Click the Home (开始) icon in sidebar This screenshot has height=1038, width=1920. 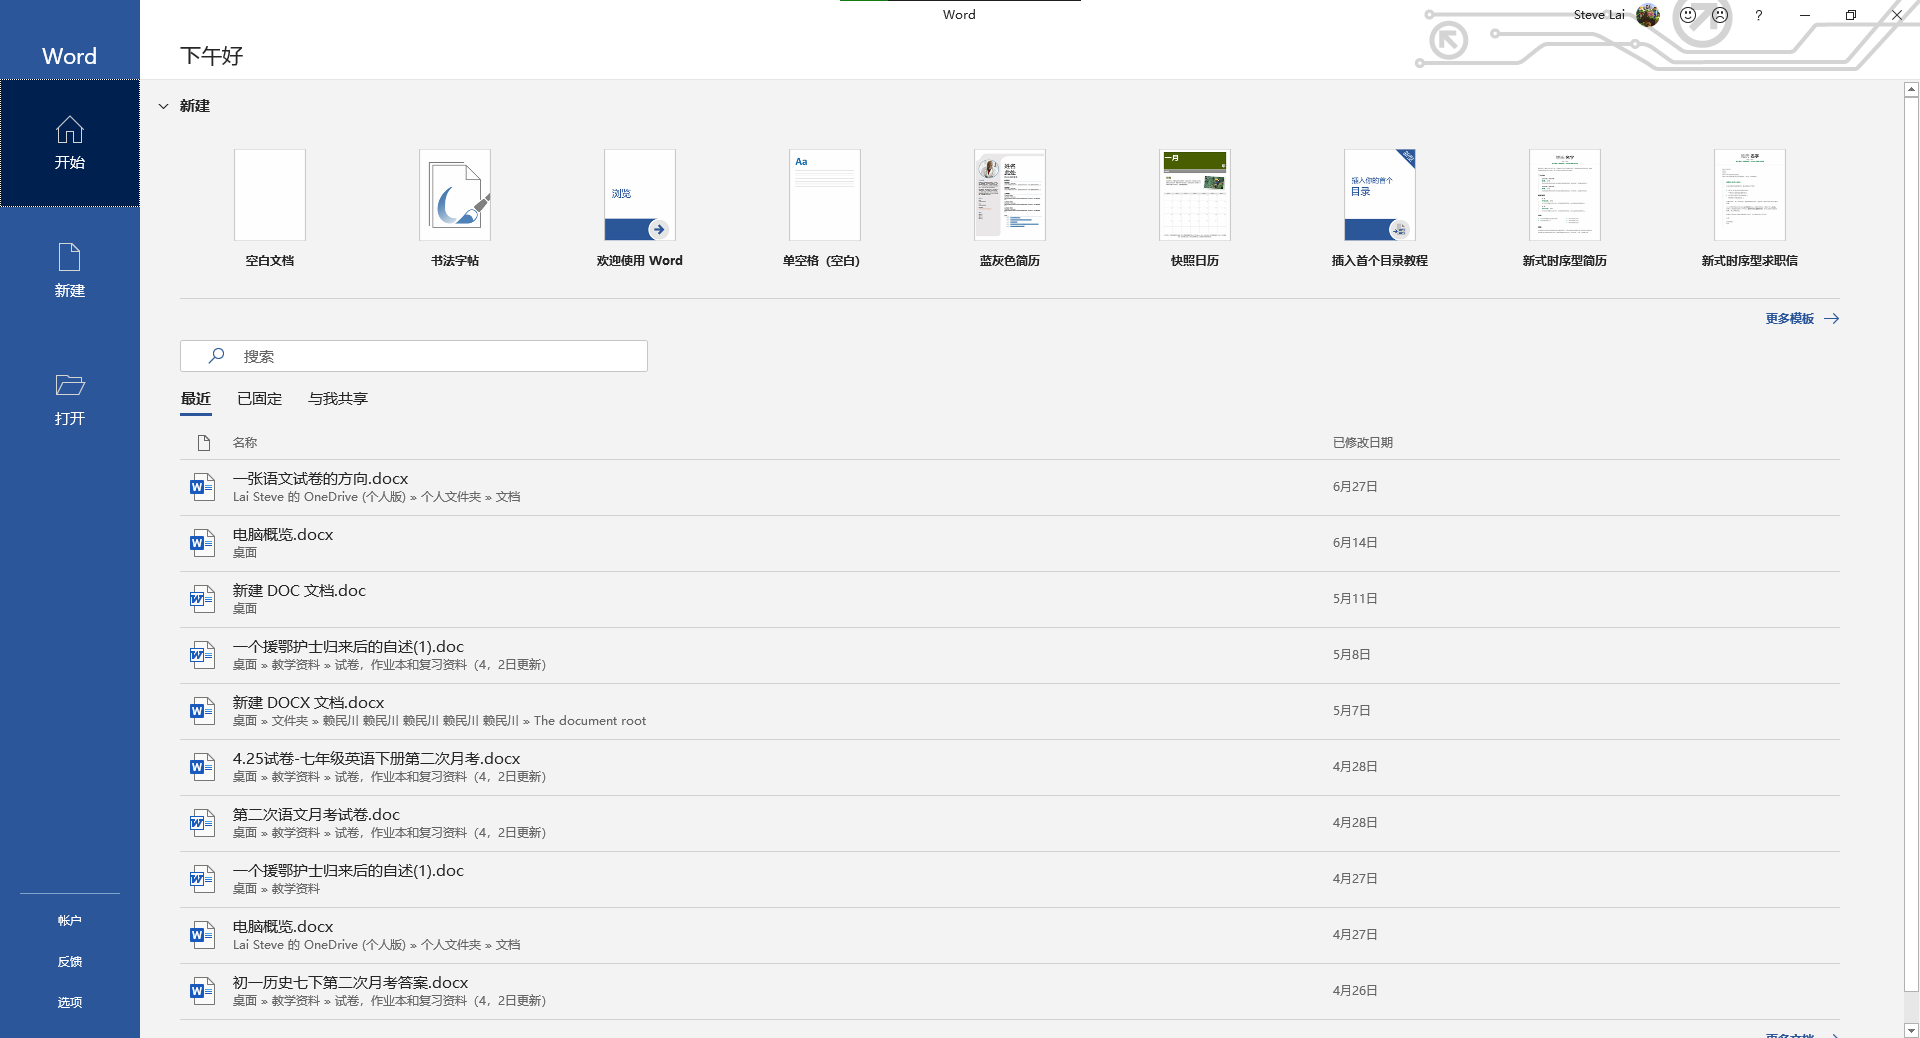(x=69, y=130)
